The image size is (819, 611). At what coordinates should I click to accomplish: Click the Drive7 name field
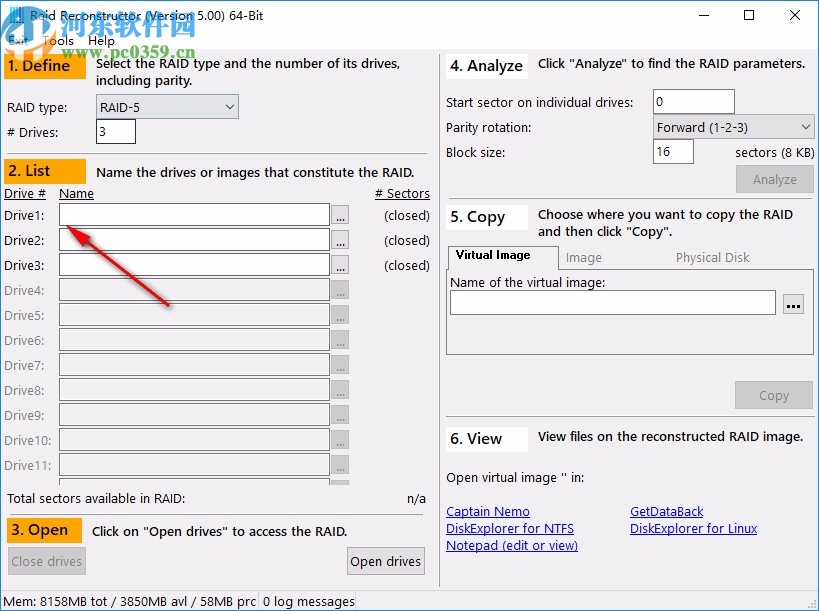pyautogui.click(x=194, y=365)
